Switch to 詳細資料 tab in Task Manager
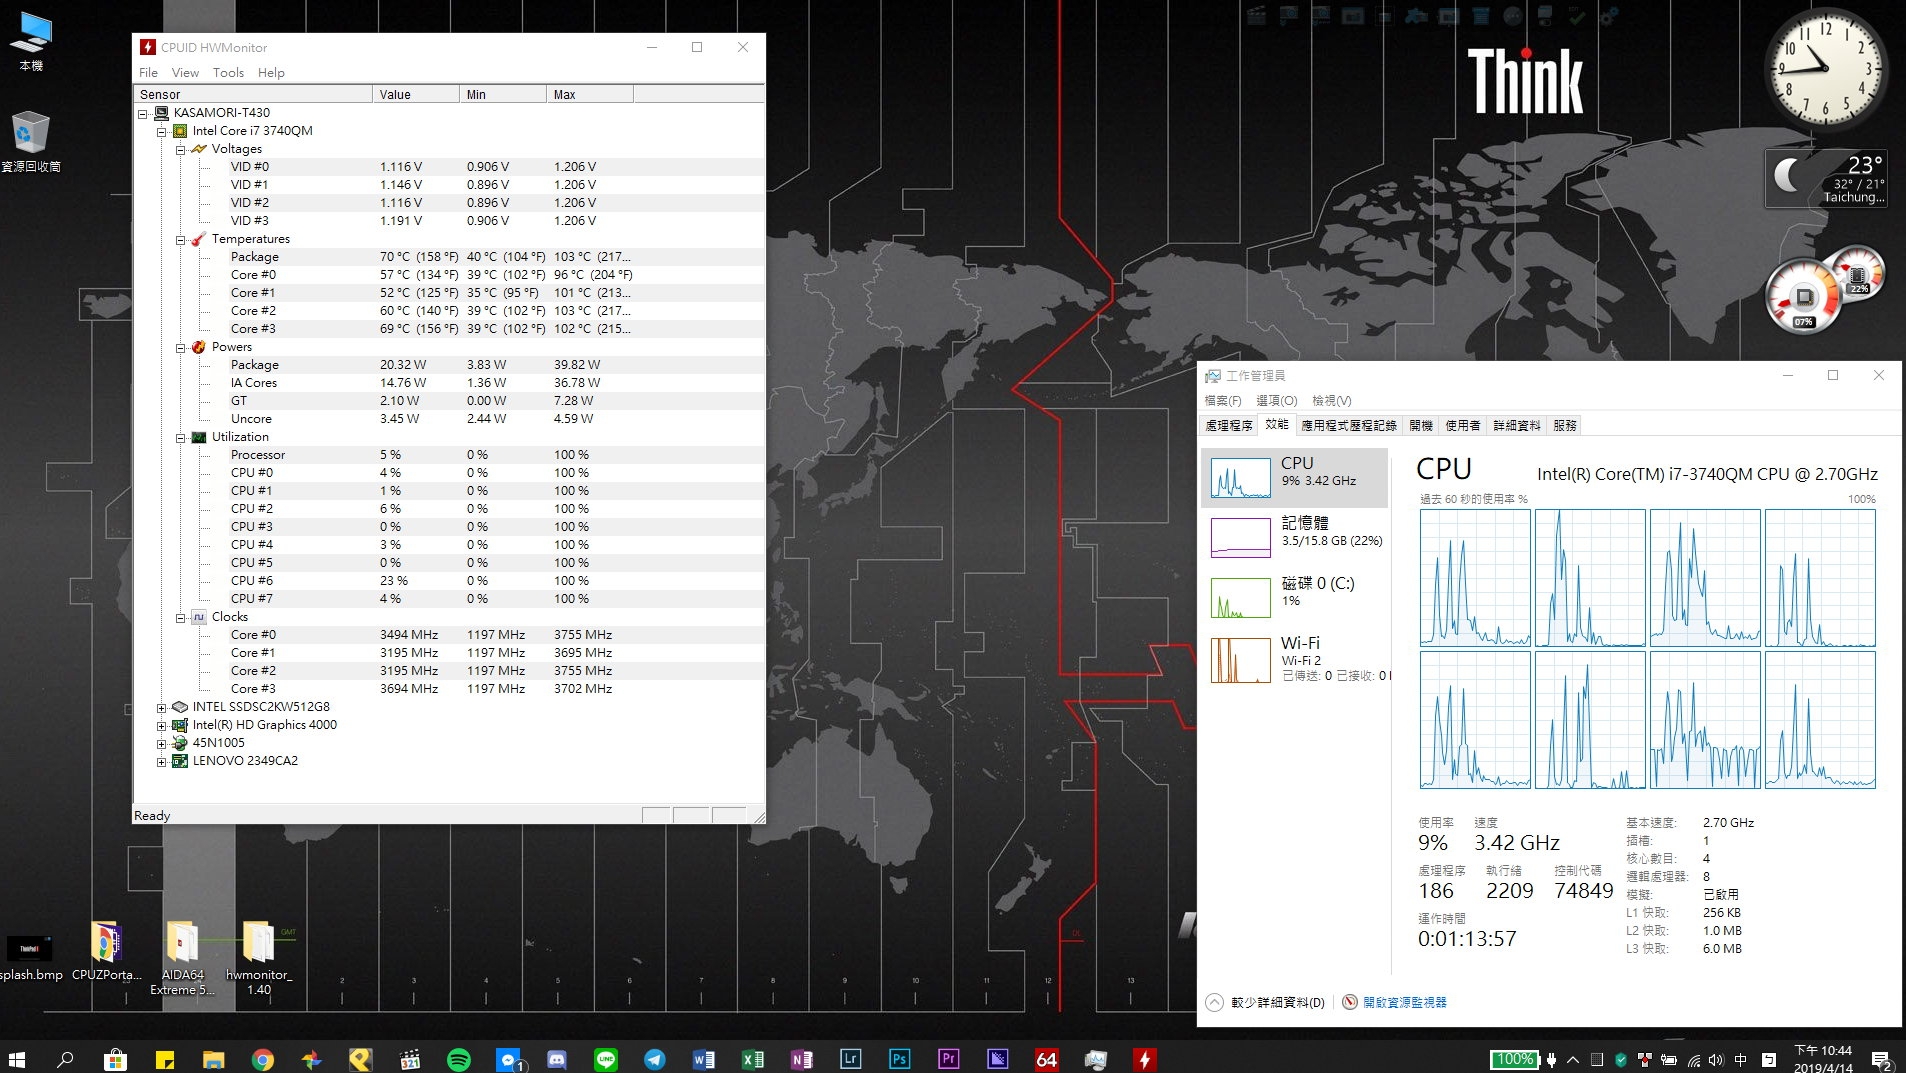 (1517, 425)
